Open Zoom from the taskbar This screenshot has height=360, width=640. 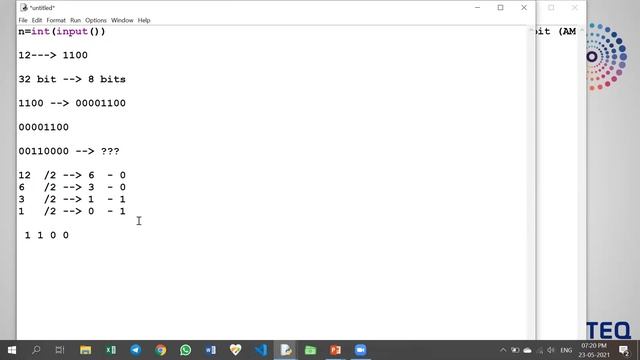click(x=360, y=350)
